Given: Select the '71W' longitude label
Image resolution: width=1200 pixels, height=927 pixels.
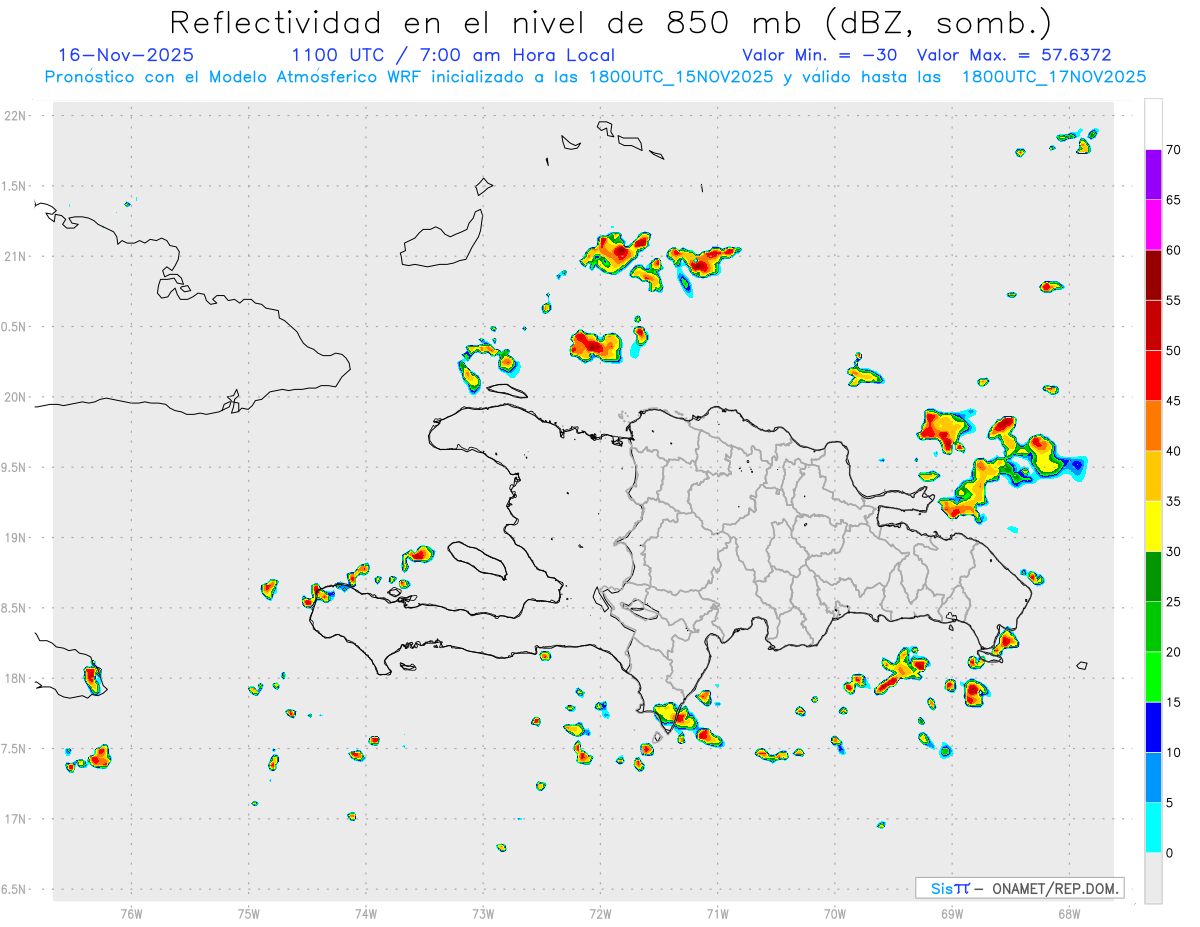Looking at the screenshot, I should [717, 913].
